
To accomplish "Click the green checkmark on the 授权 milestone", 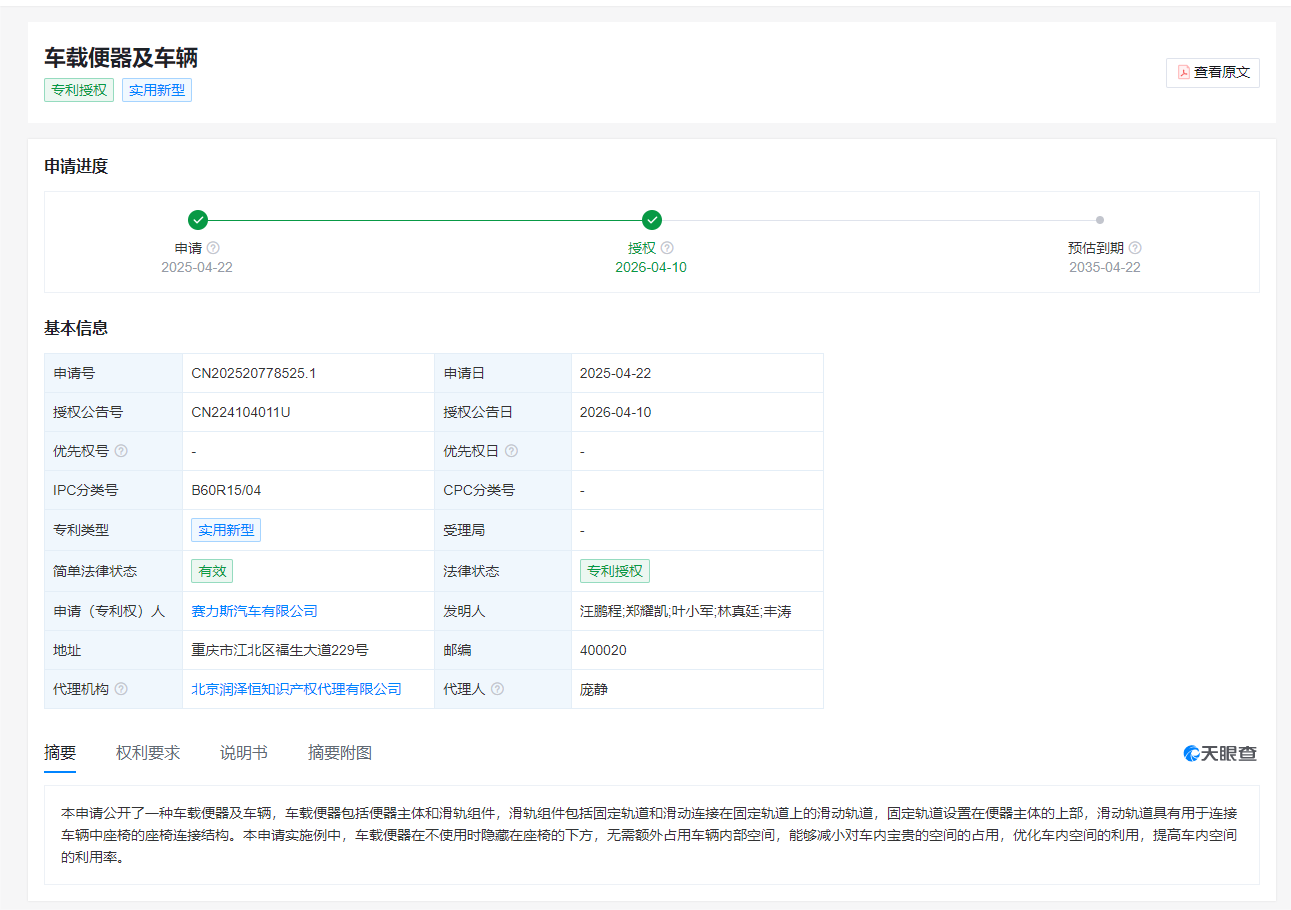I will pos(651,219).
